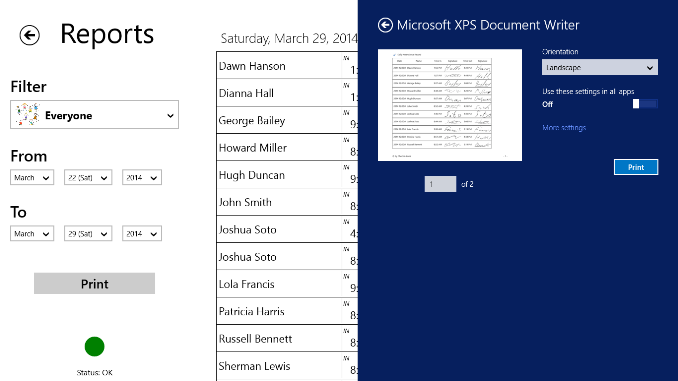This screenshot has height=381, width=678.
Task: Click the Everyone filter group icon
Action: pyautogui.click(x=27, y=115)
